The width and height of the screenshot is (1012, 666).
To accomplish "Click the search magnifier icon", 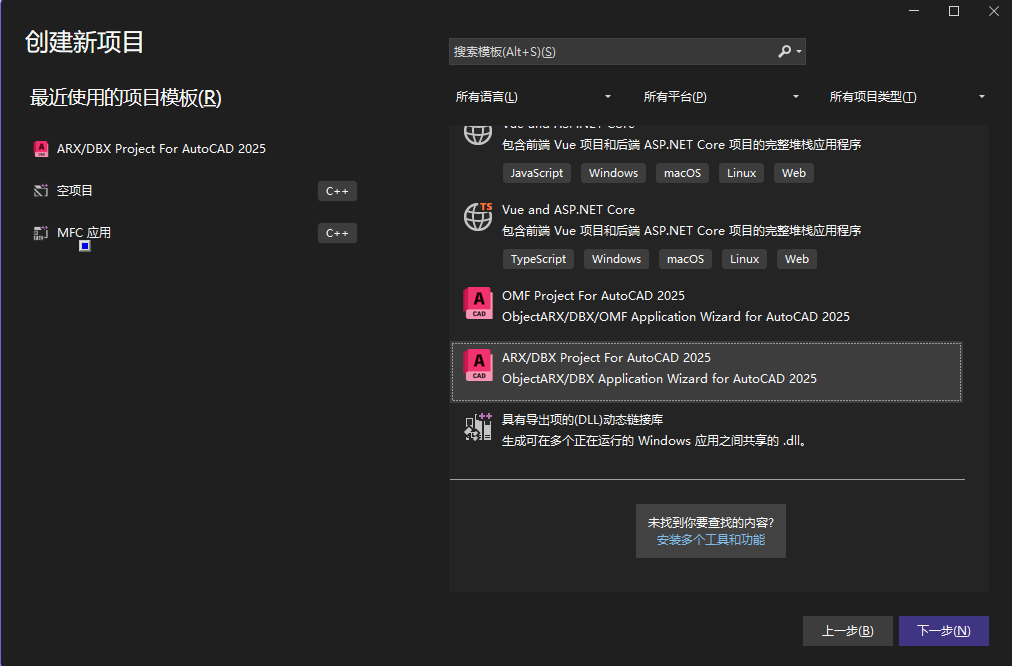I will point(785,52).
